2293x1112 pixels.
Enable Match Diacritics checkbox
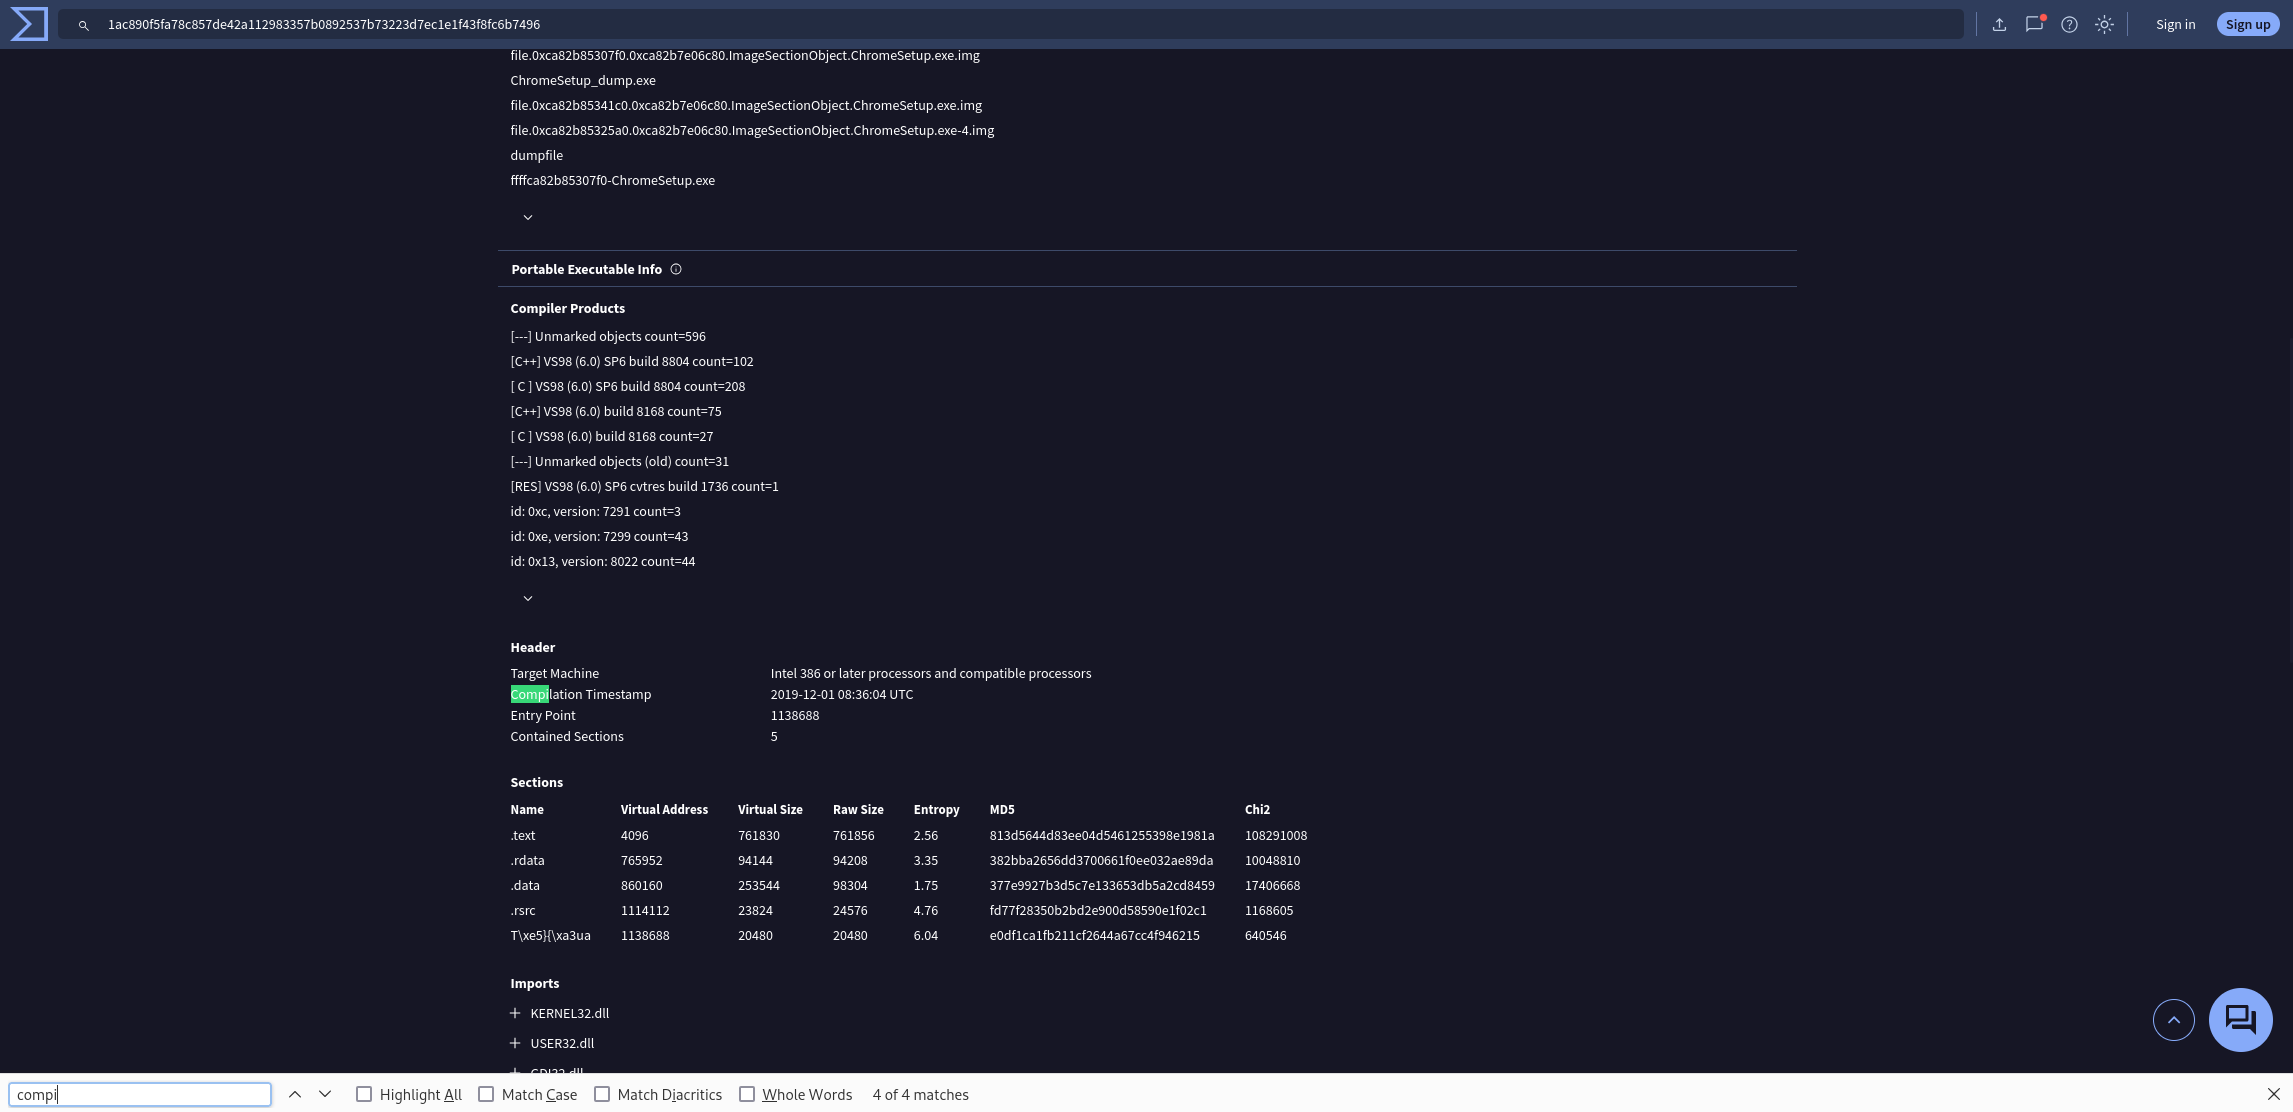pyautogui.click(x=602, y=1094)
